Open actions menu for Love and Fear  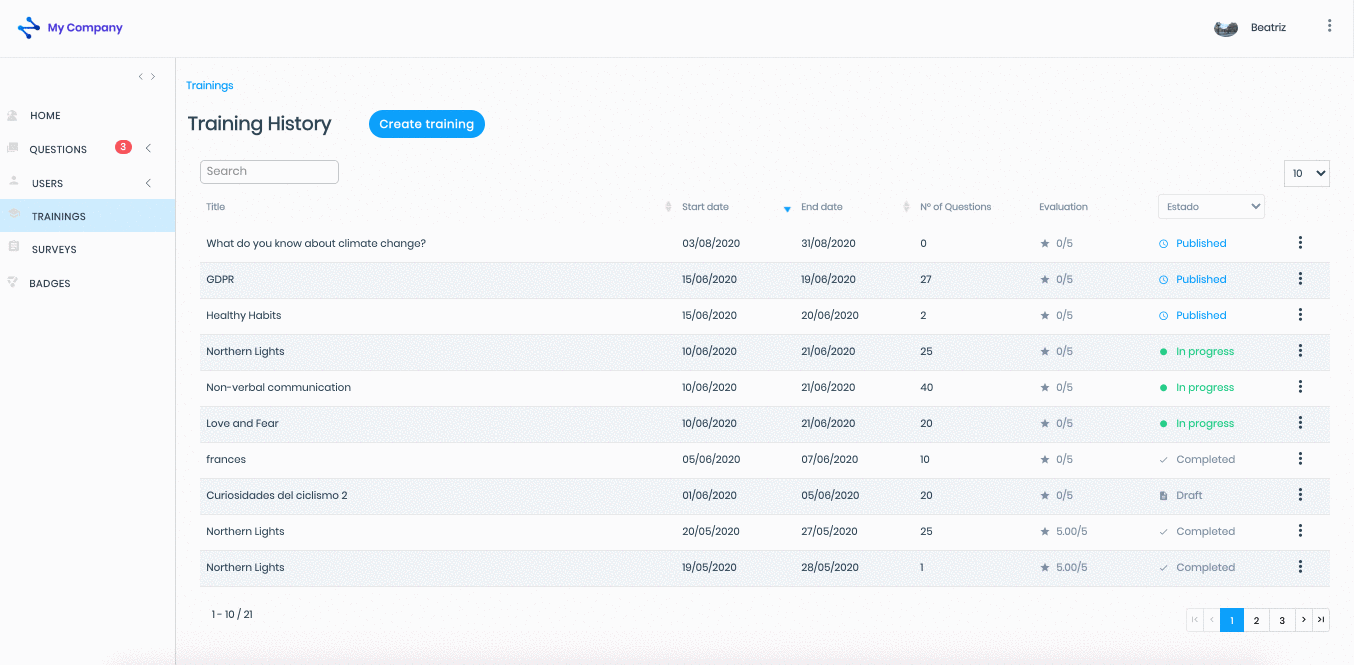(x=1300, y=423)
